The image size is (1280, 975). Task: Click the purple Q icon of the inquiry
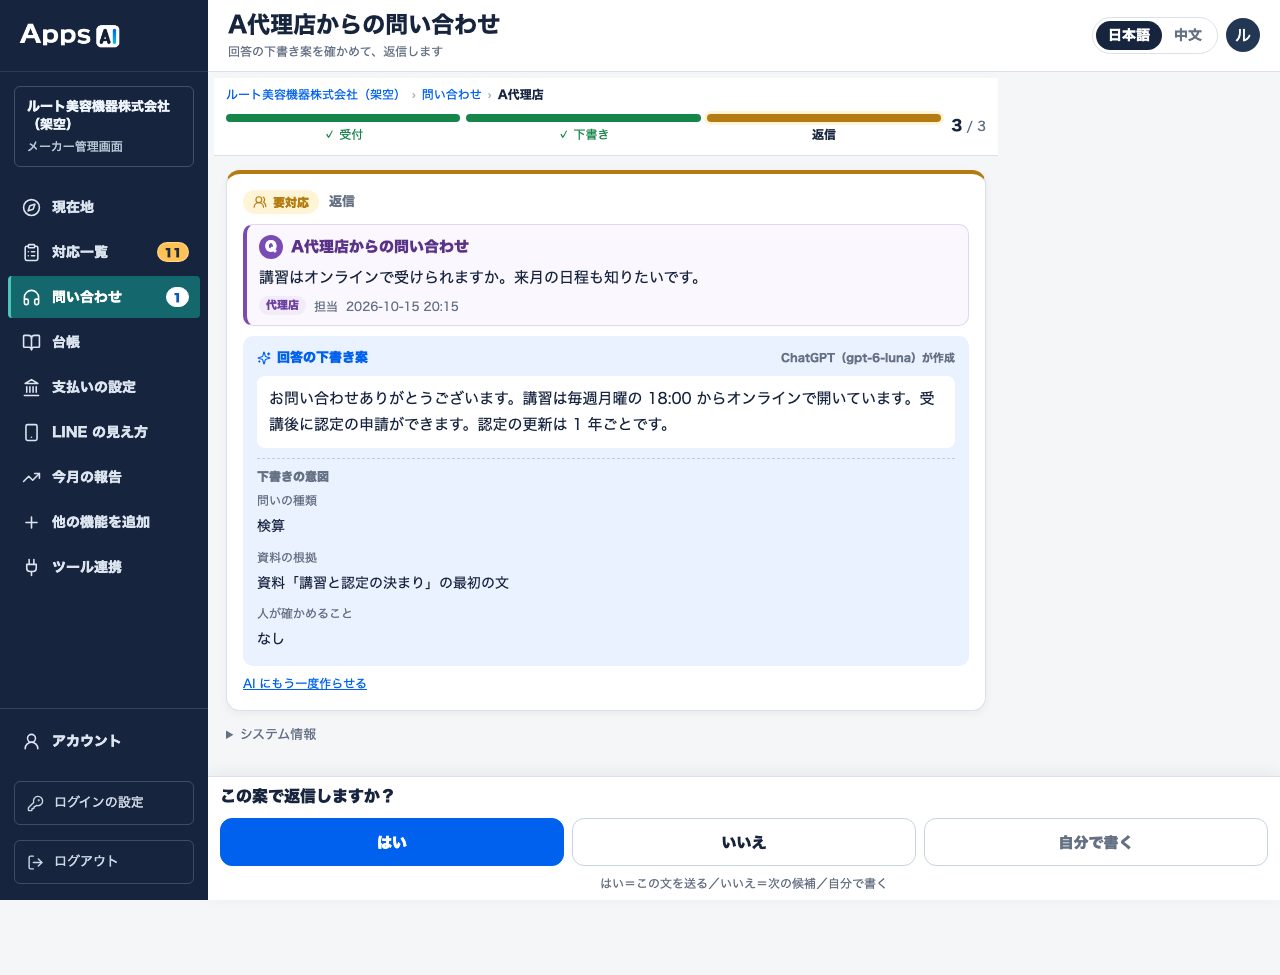271,247
